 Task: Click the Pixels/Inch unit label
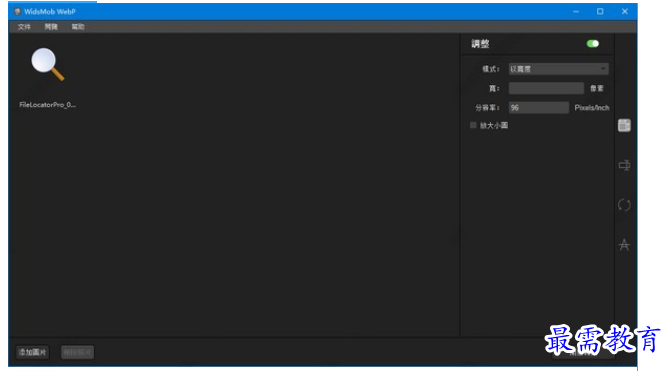[592, 107]
